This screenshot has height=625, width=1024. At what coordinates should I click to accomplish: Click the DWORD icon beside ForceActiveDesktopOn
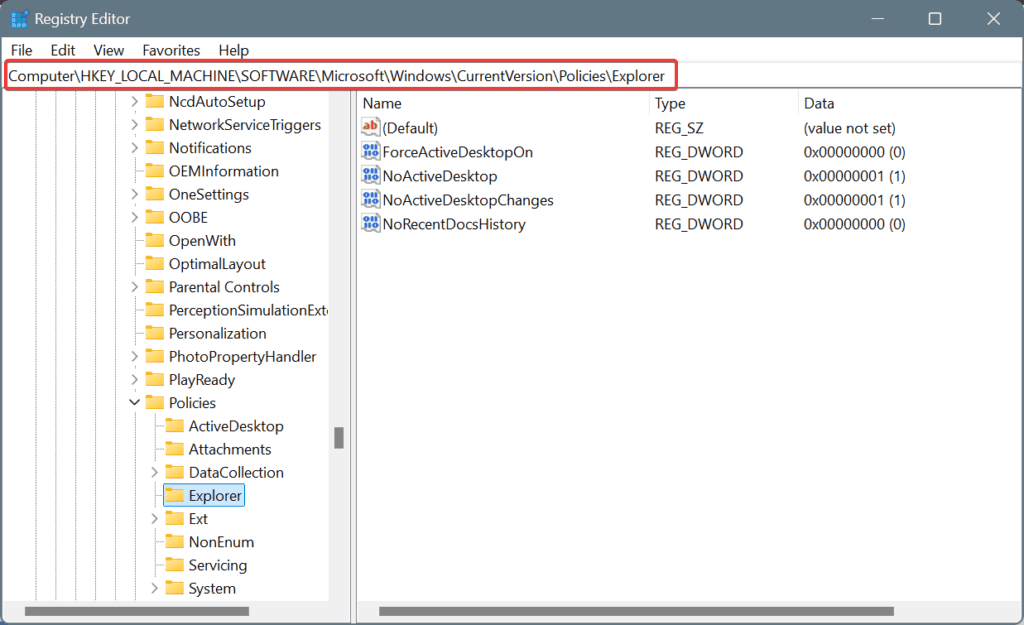[371, 152]
